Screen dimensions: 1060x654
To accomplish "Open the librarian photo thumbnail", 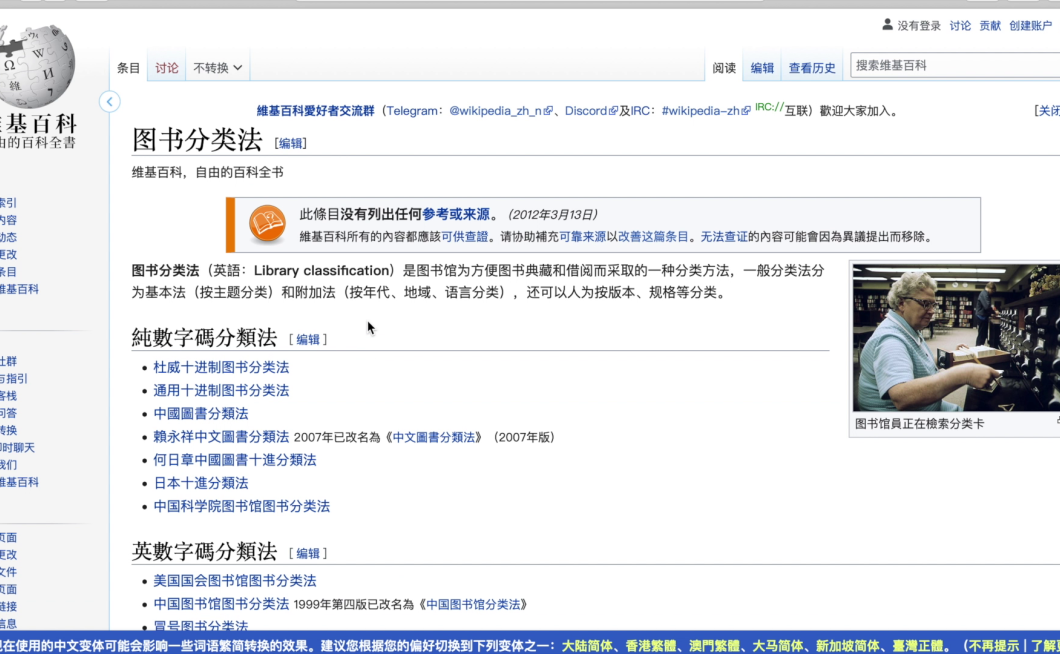I will tap(955, 337).
